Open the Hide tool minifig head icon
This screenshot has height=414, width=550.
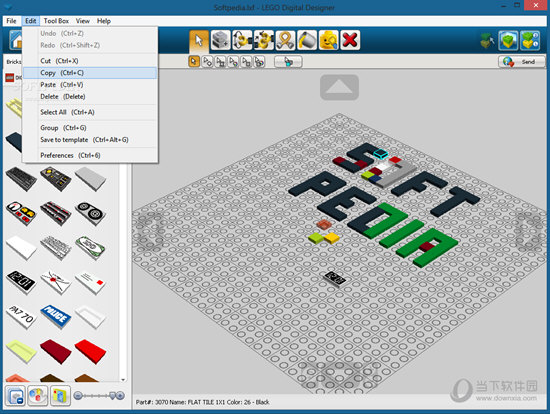[328, 41]
